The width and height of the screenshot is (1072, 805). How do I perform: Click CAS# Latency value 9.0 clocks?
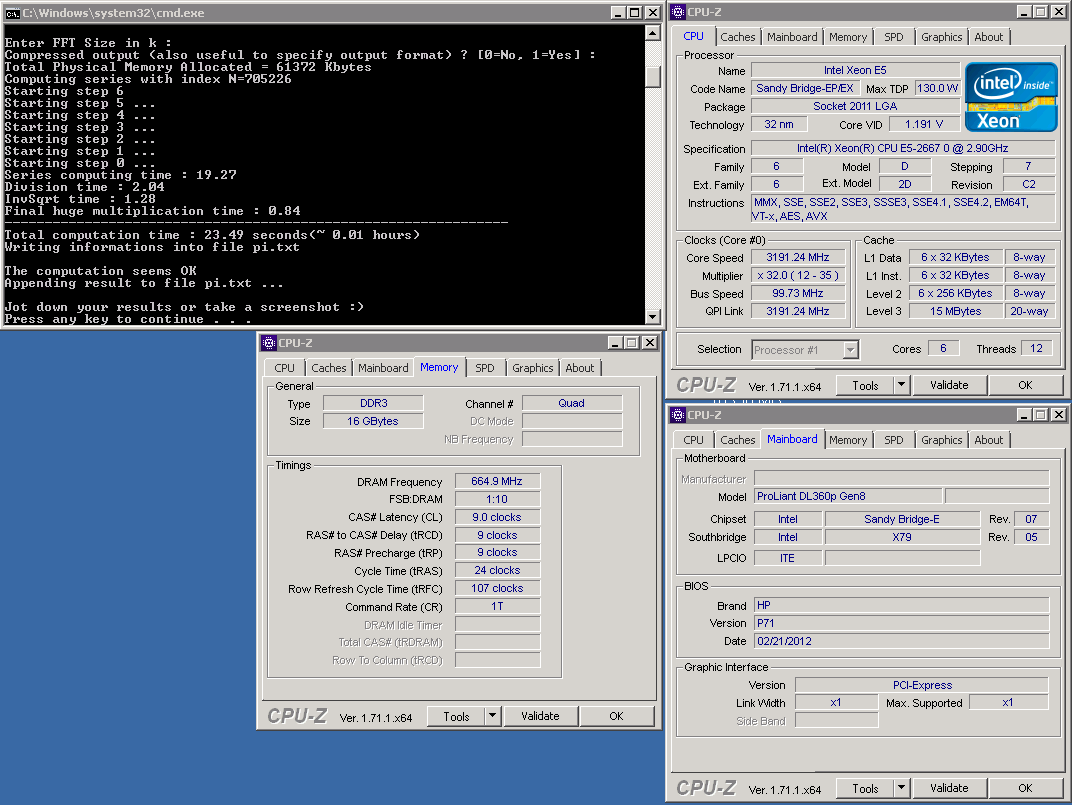pos(497,517)
